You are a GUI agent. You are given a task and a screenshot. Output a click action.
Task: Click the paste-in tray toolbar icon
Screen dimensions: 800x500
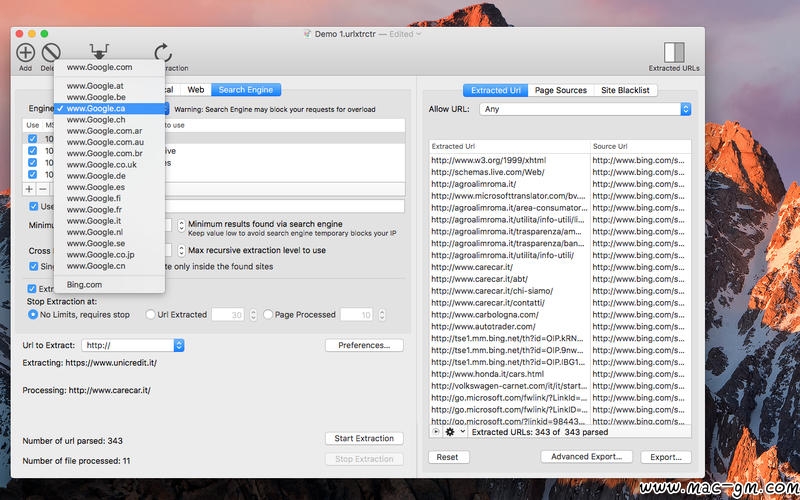coord(99,51)
